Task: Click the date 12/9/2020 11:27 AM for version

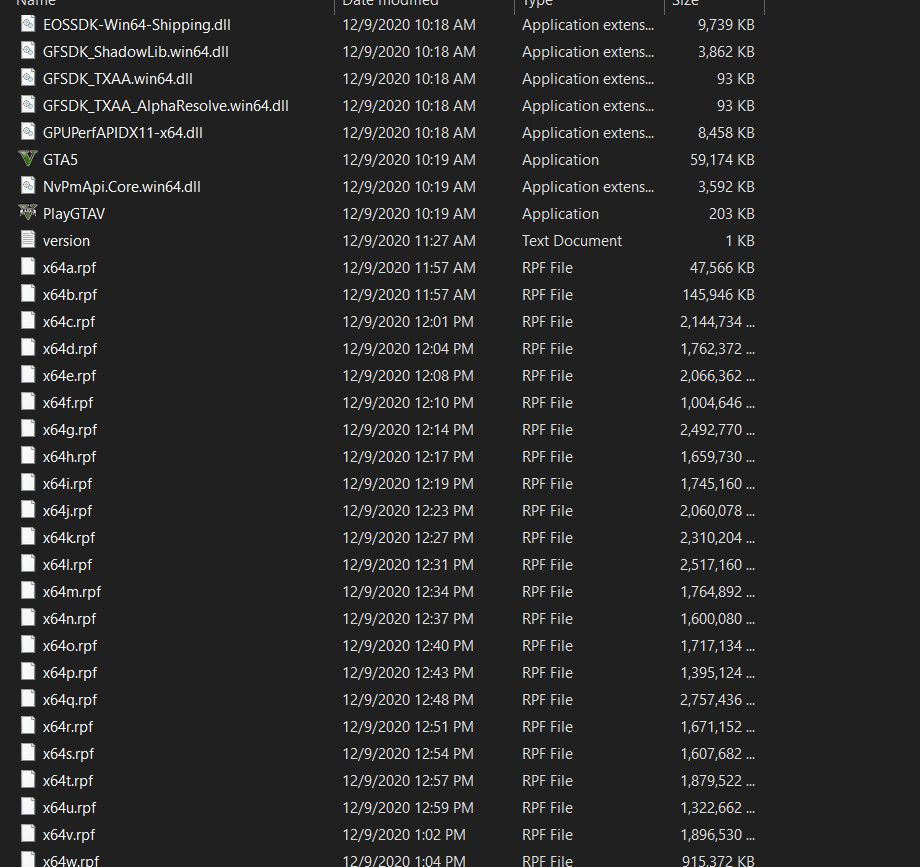Action: point(409,241)
